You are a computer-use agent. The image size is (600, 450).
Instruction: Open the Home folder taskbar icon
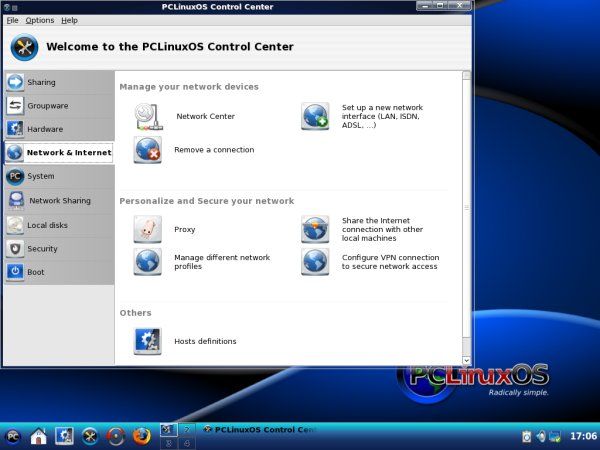[x=38, y=437]
